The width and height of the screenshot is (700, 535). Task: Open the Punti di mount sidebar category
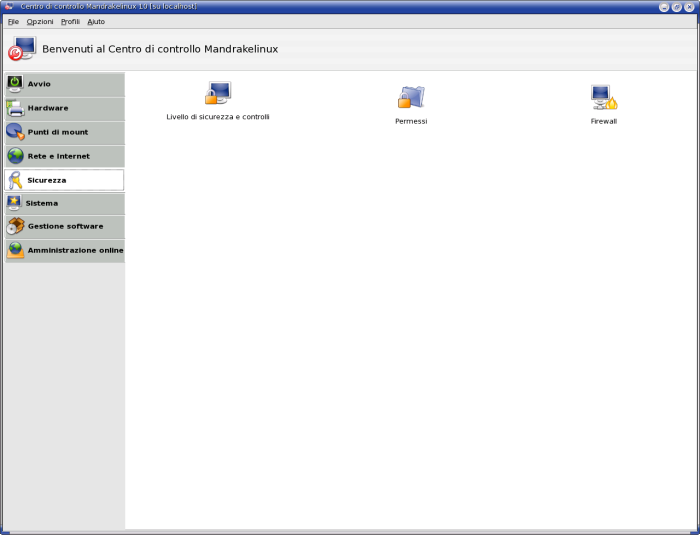65,132
